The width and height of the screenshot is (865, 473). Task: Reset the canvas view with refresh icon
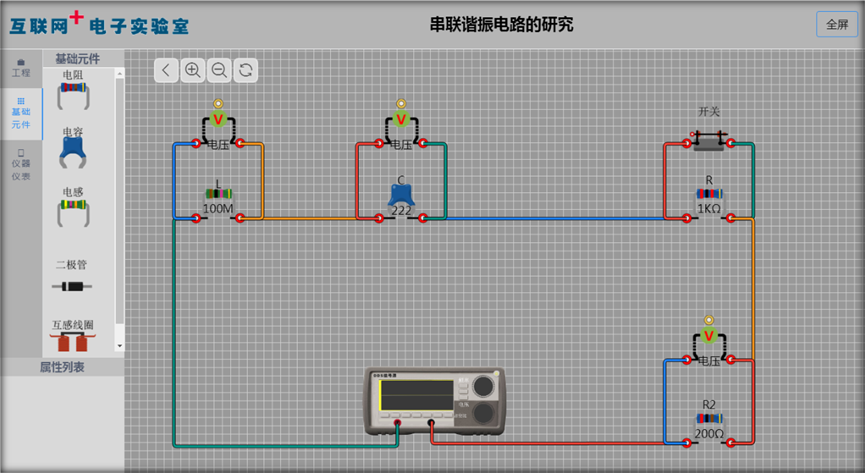tap(245, 69)
